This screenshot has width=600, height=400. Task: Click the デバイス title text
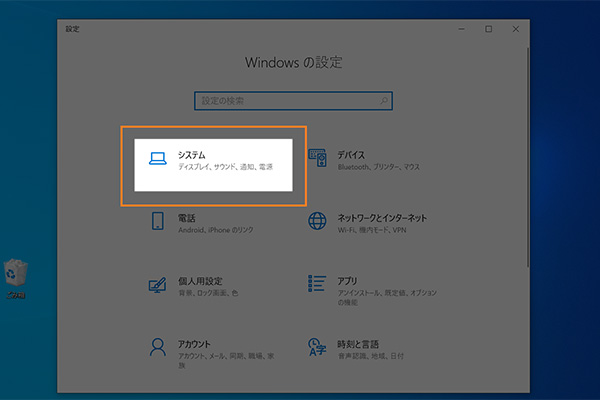tap(351, 155)
